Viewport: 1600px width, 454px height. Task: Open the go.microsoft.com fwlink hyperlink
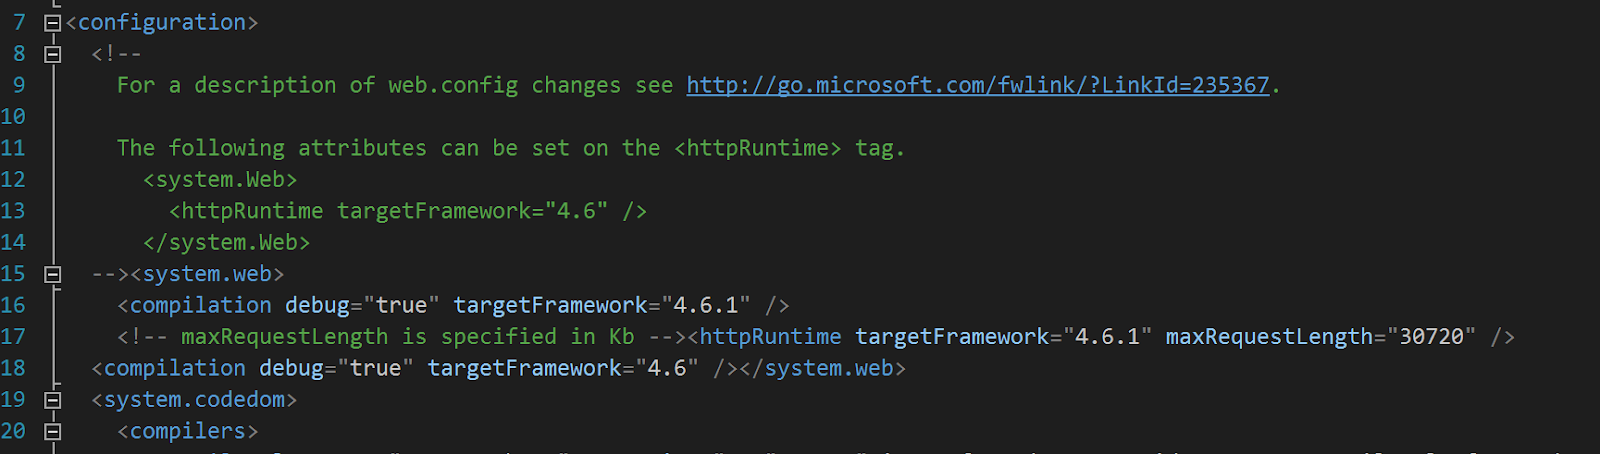[978, 85]
